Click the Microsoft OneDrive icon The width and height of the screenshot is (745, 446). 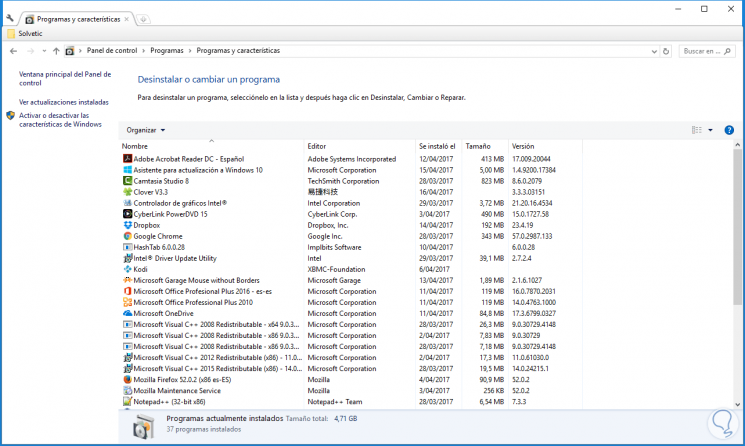pyautogui.click(x=127, y=313)
